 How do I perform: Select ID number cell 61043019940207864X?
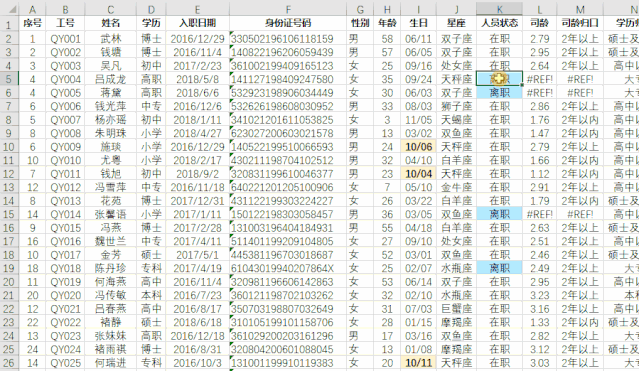(x=288, y=268)
